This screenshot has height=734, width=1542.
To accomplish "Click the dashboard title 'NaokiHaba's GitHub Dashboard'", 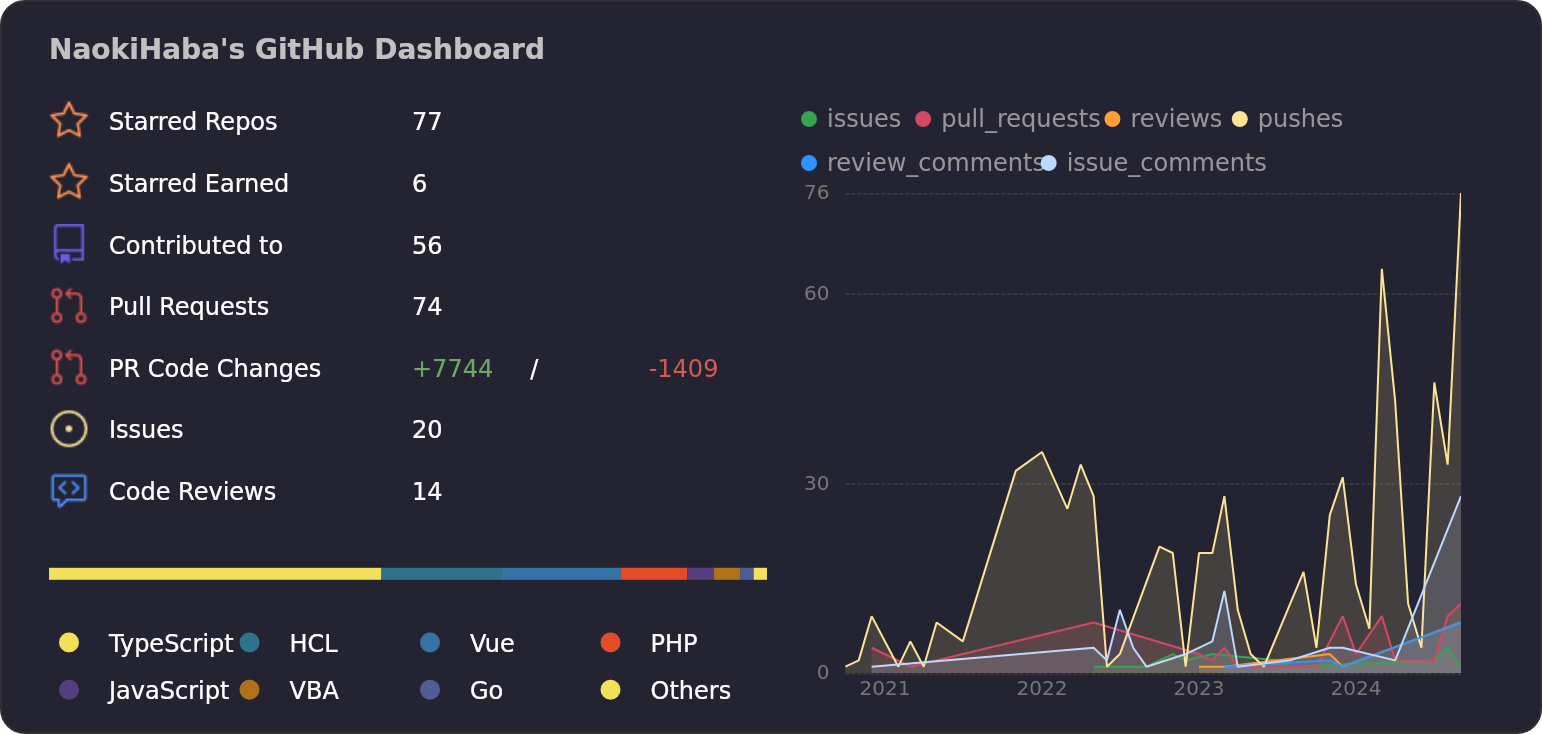I will [x=297, y=50].
